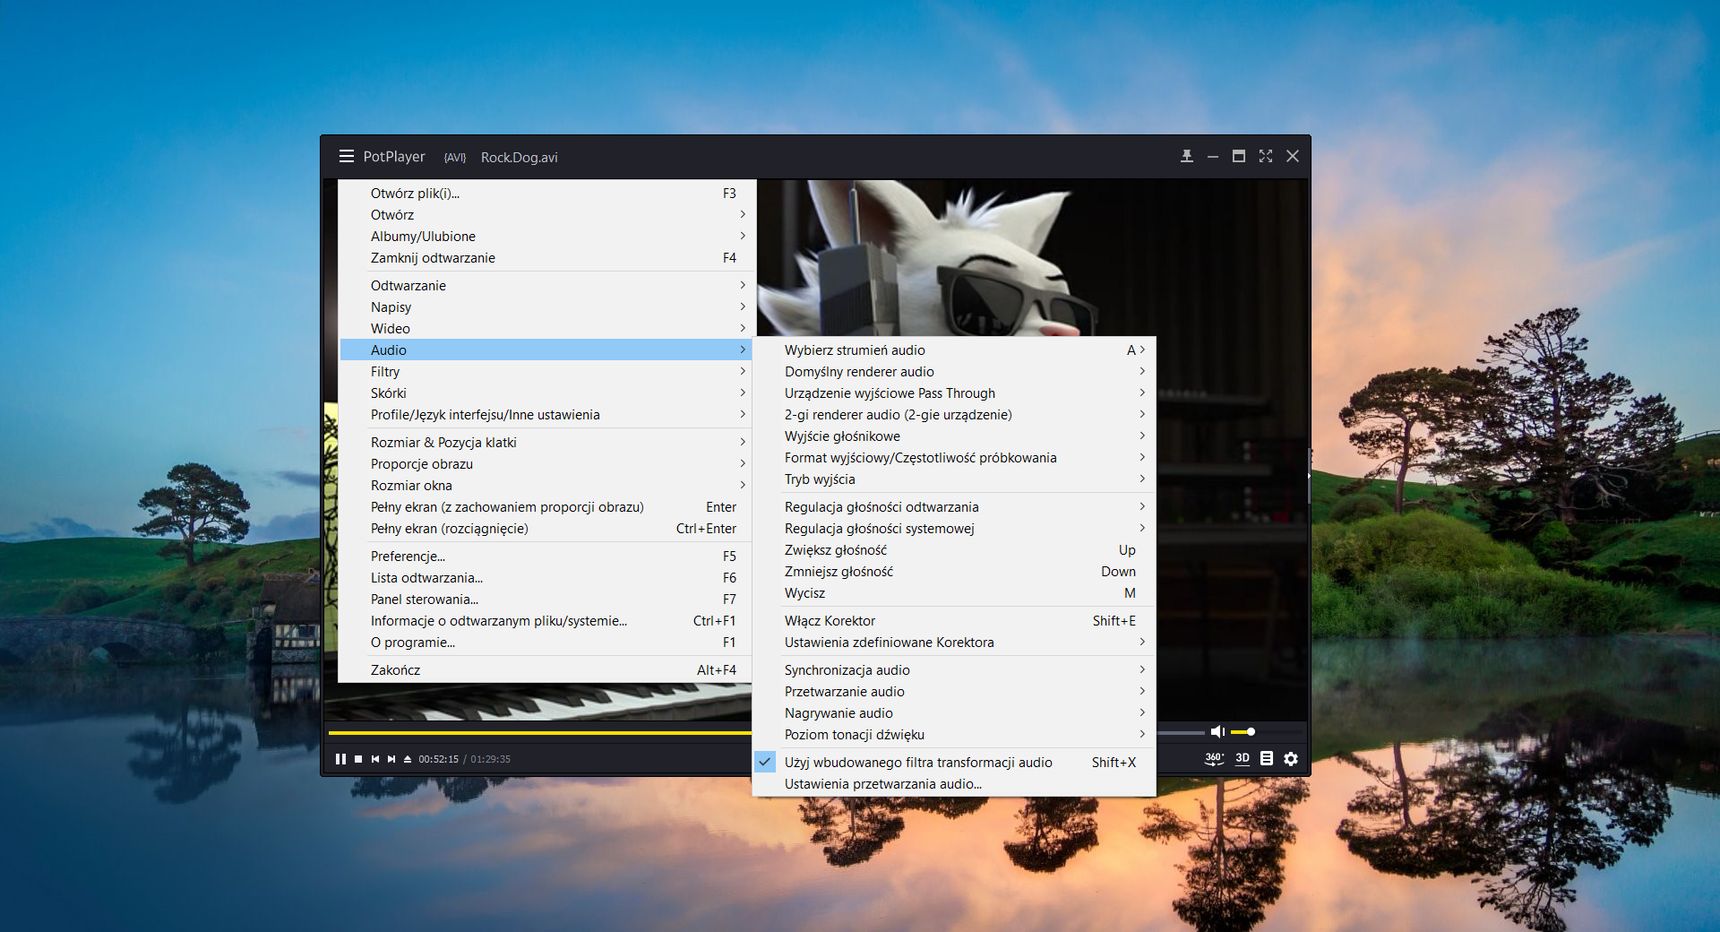
Task: Expand the 'Synchronizacja audio' submenu
Action: 846,670
